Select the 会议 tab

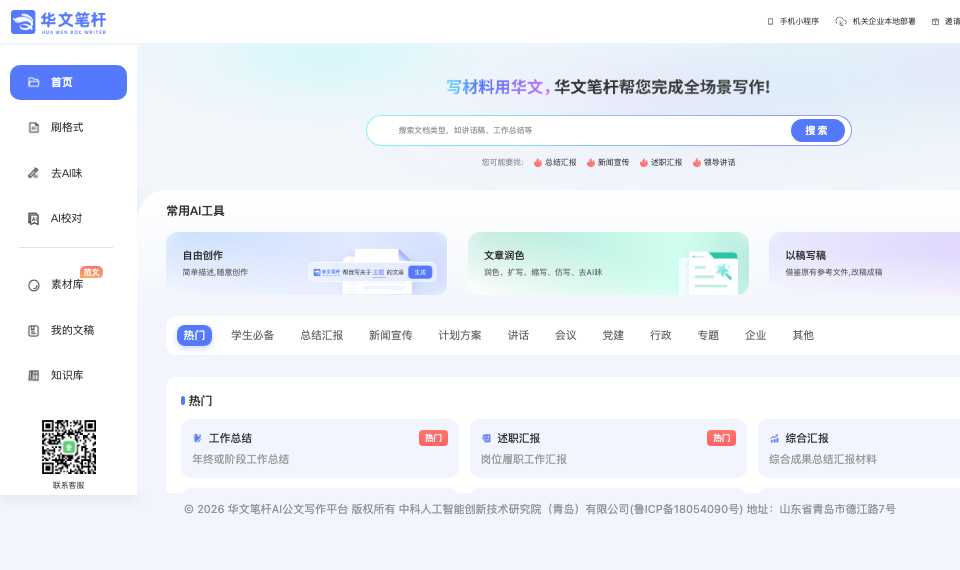(566, 336)
